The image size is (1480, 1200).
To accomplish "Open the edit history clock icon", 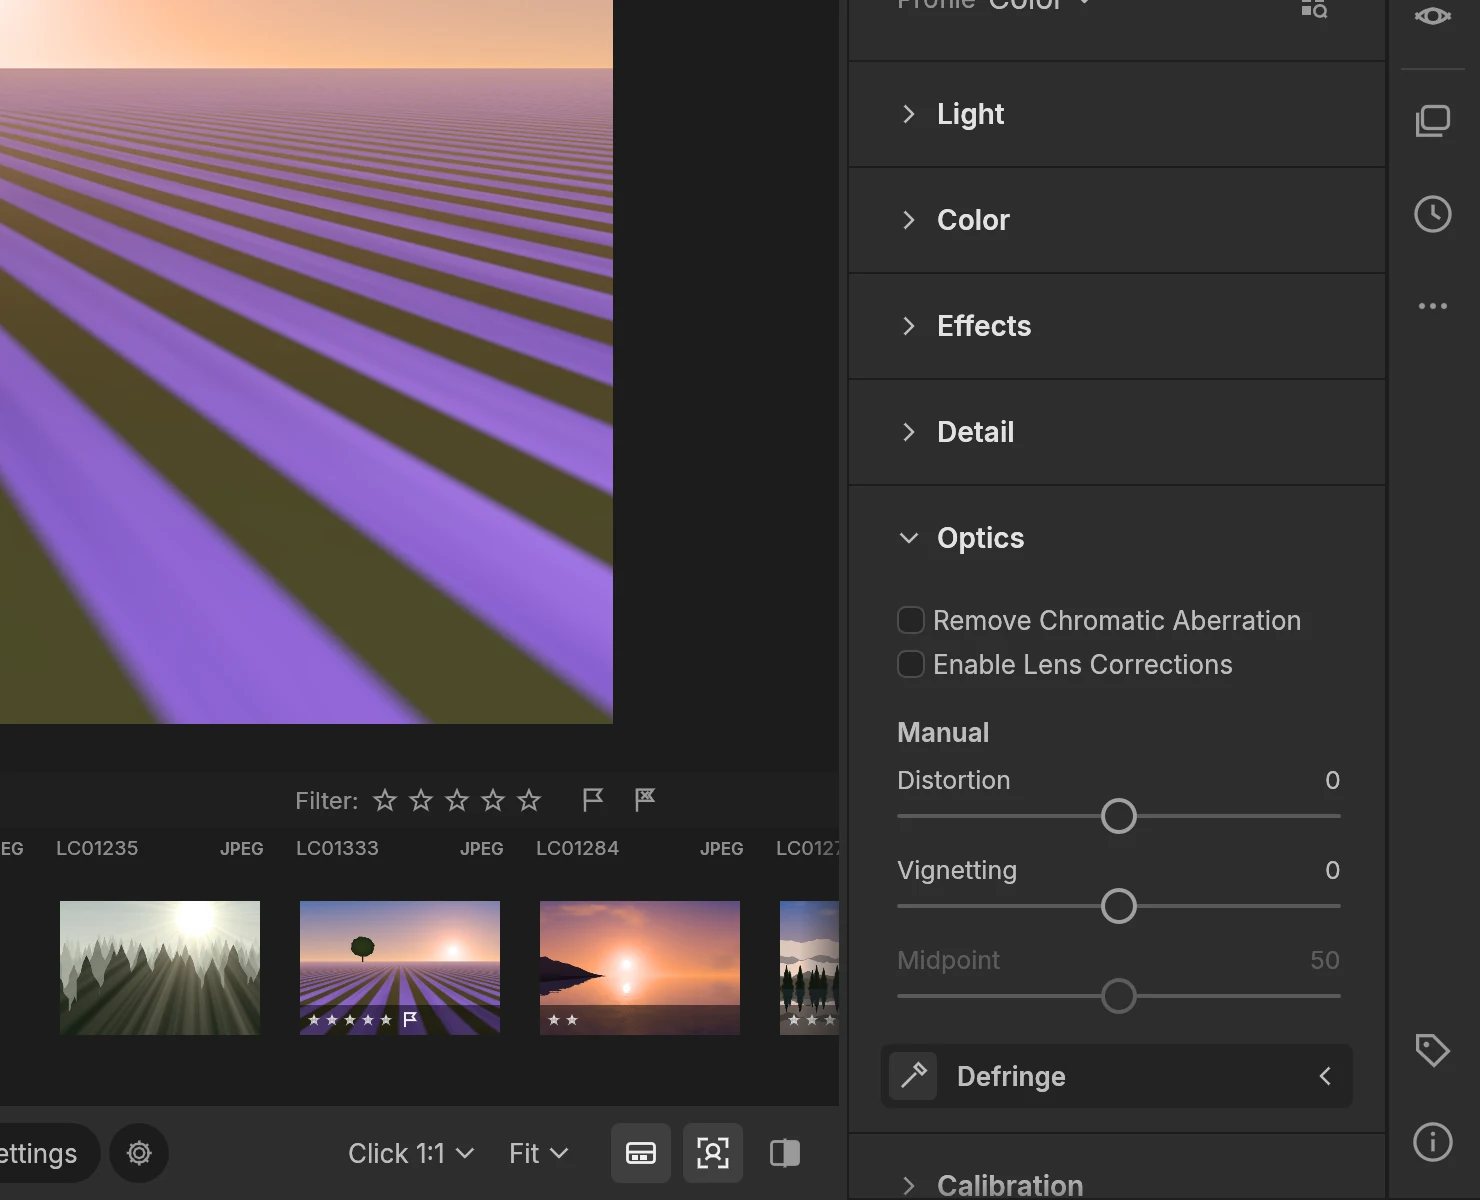I will 1433,214.
